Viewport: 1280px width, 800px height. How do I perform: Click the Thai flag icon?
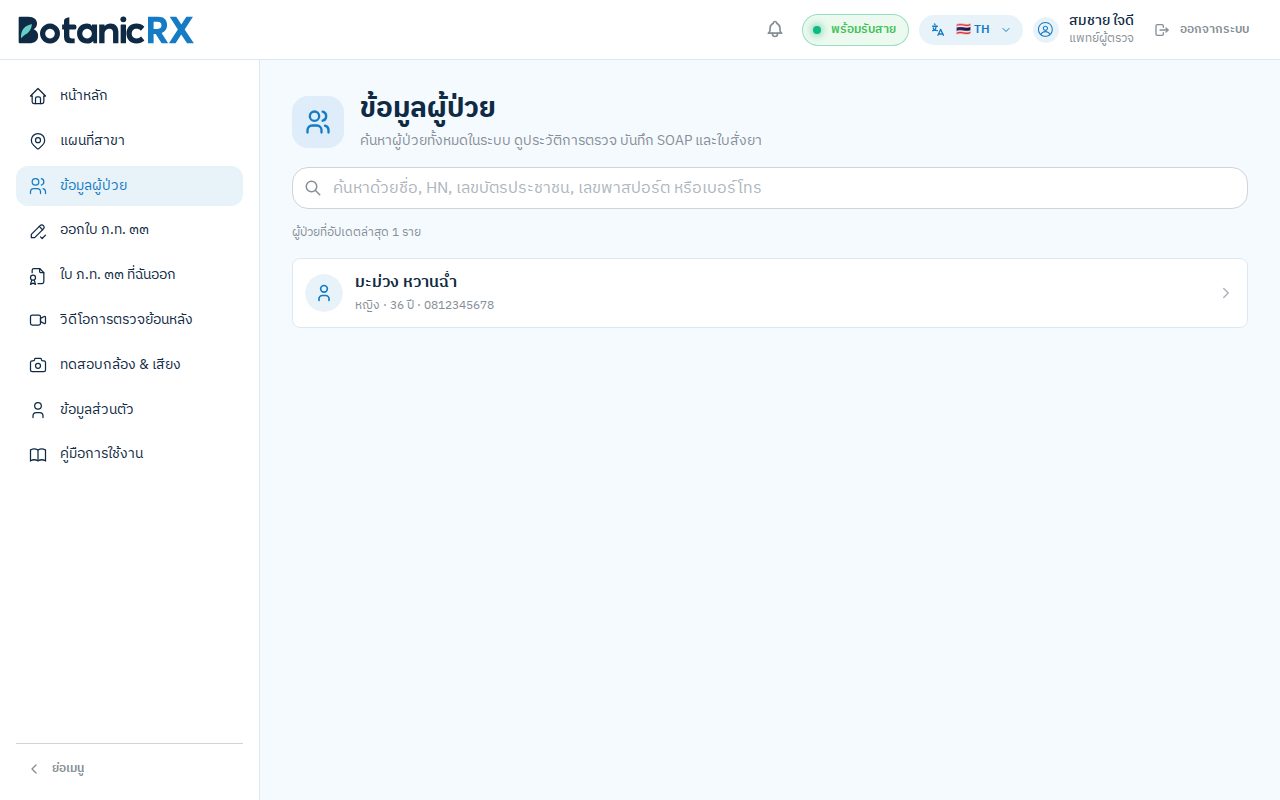(963, 29)
